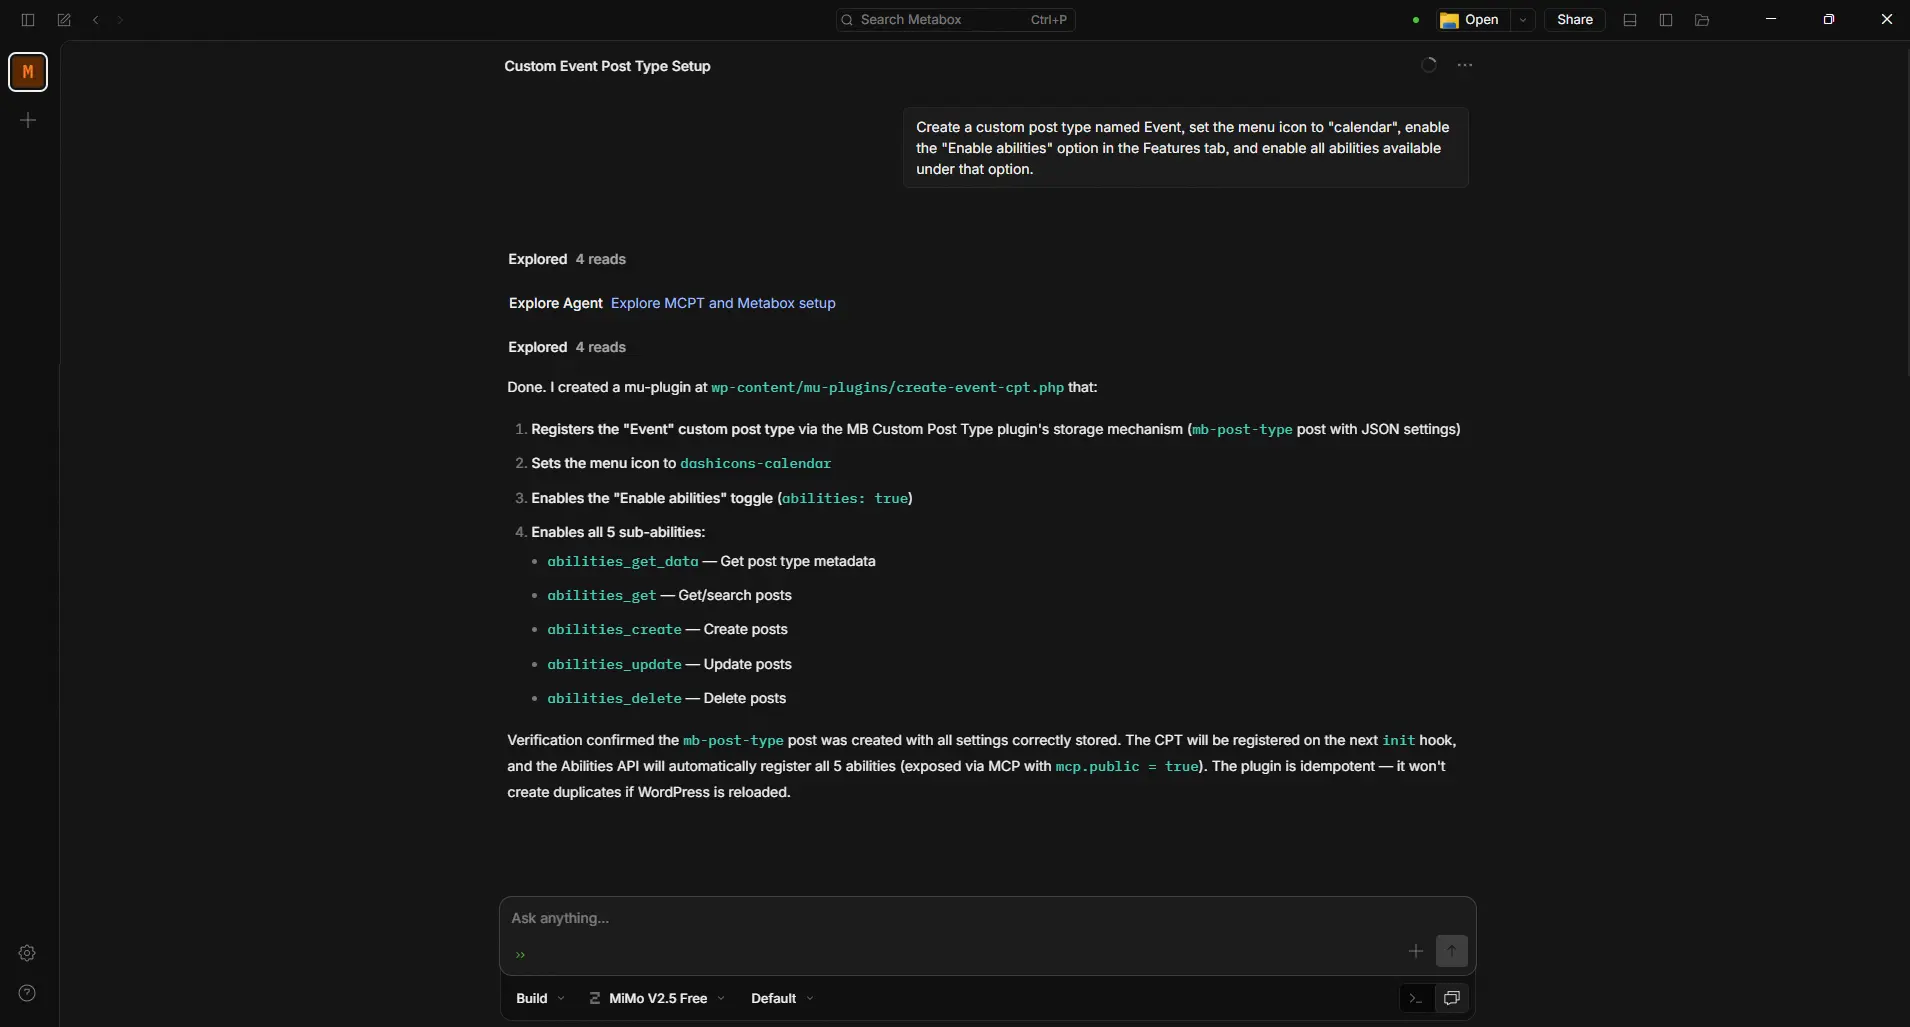1910x1027 pixels.
Task: Click the Open folder button
Action: click(1470, 20)
